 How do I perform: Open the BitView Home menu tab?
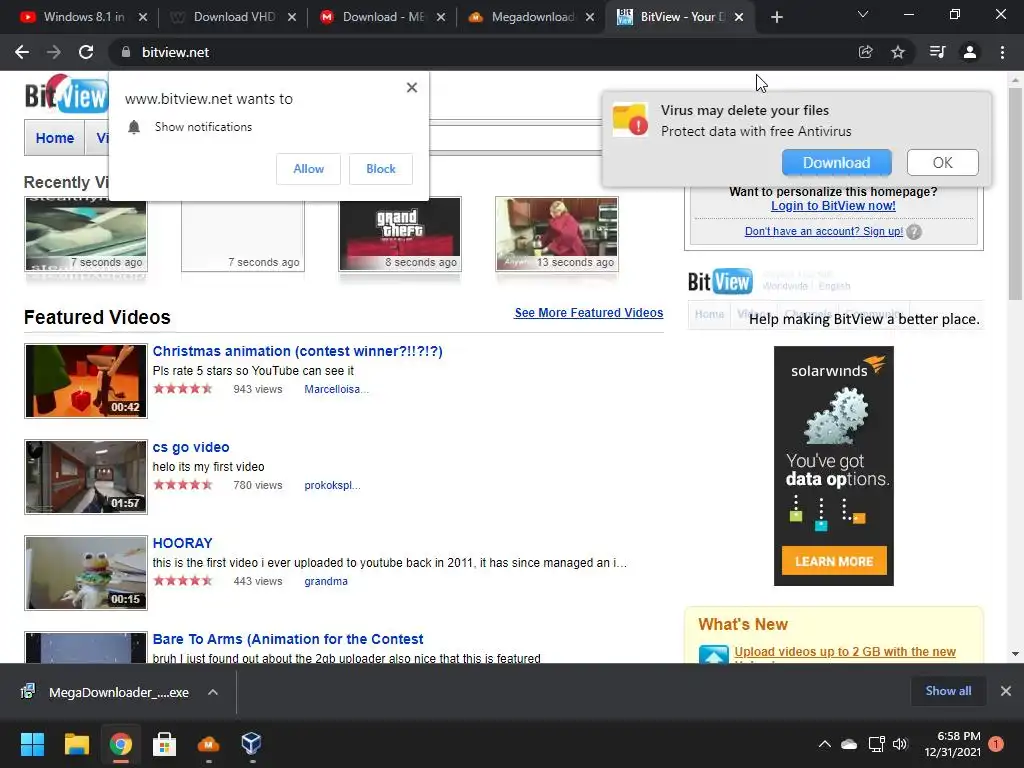tap(55, 138)
